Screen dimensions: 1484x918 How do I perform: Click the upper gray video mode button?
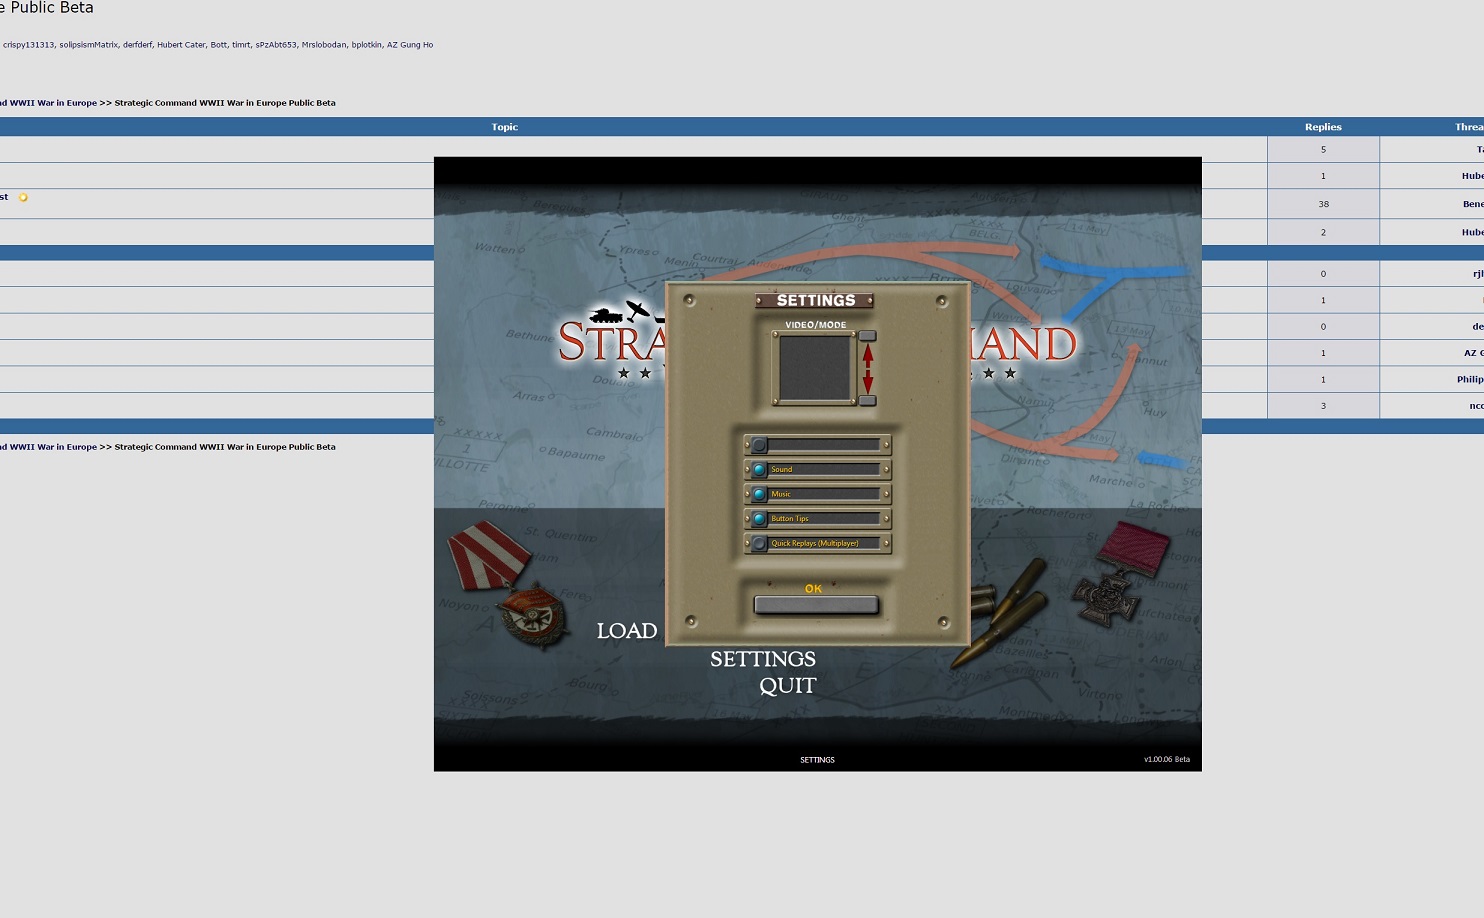pyautogui.click(x=867, y=336)
